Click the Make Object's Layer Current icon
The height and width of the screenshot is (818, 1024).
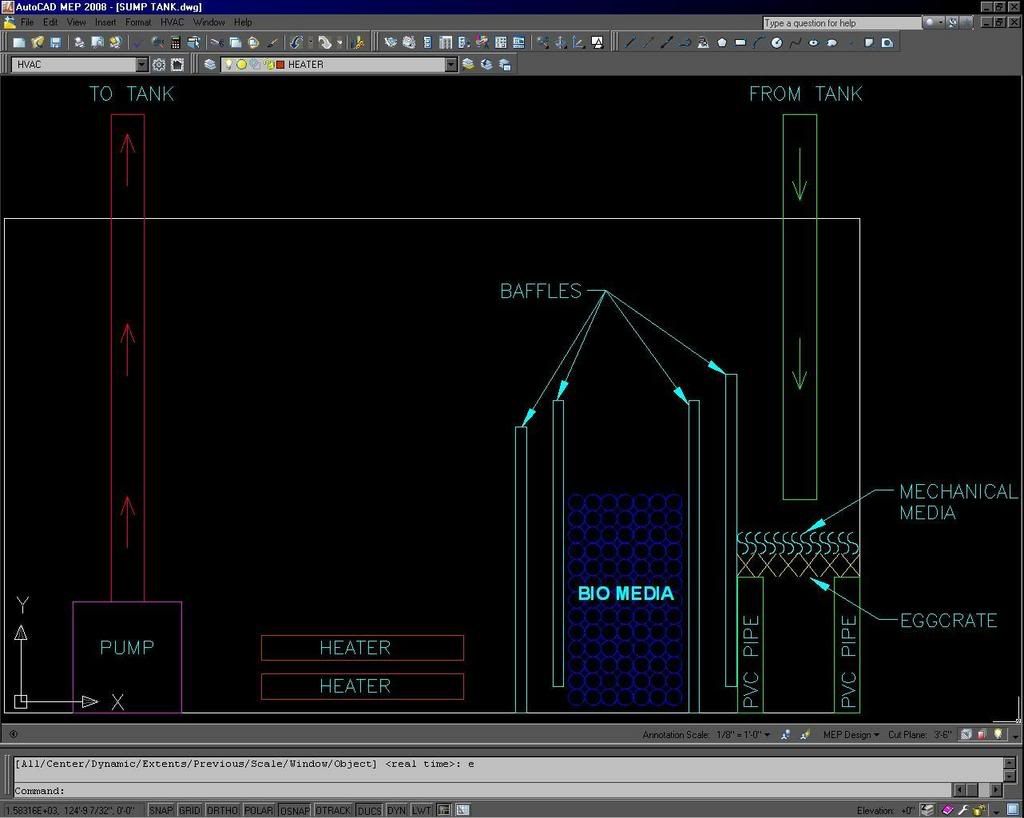[x=468, y=65]
